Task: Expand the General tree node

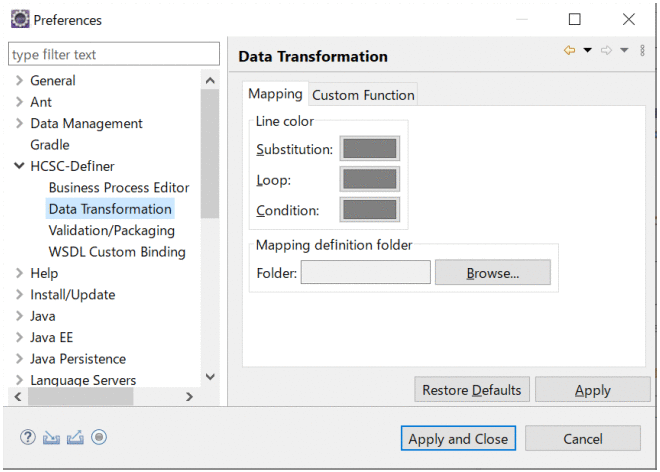Action: pyautogui.click(x=20, y=81)
